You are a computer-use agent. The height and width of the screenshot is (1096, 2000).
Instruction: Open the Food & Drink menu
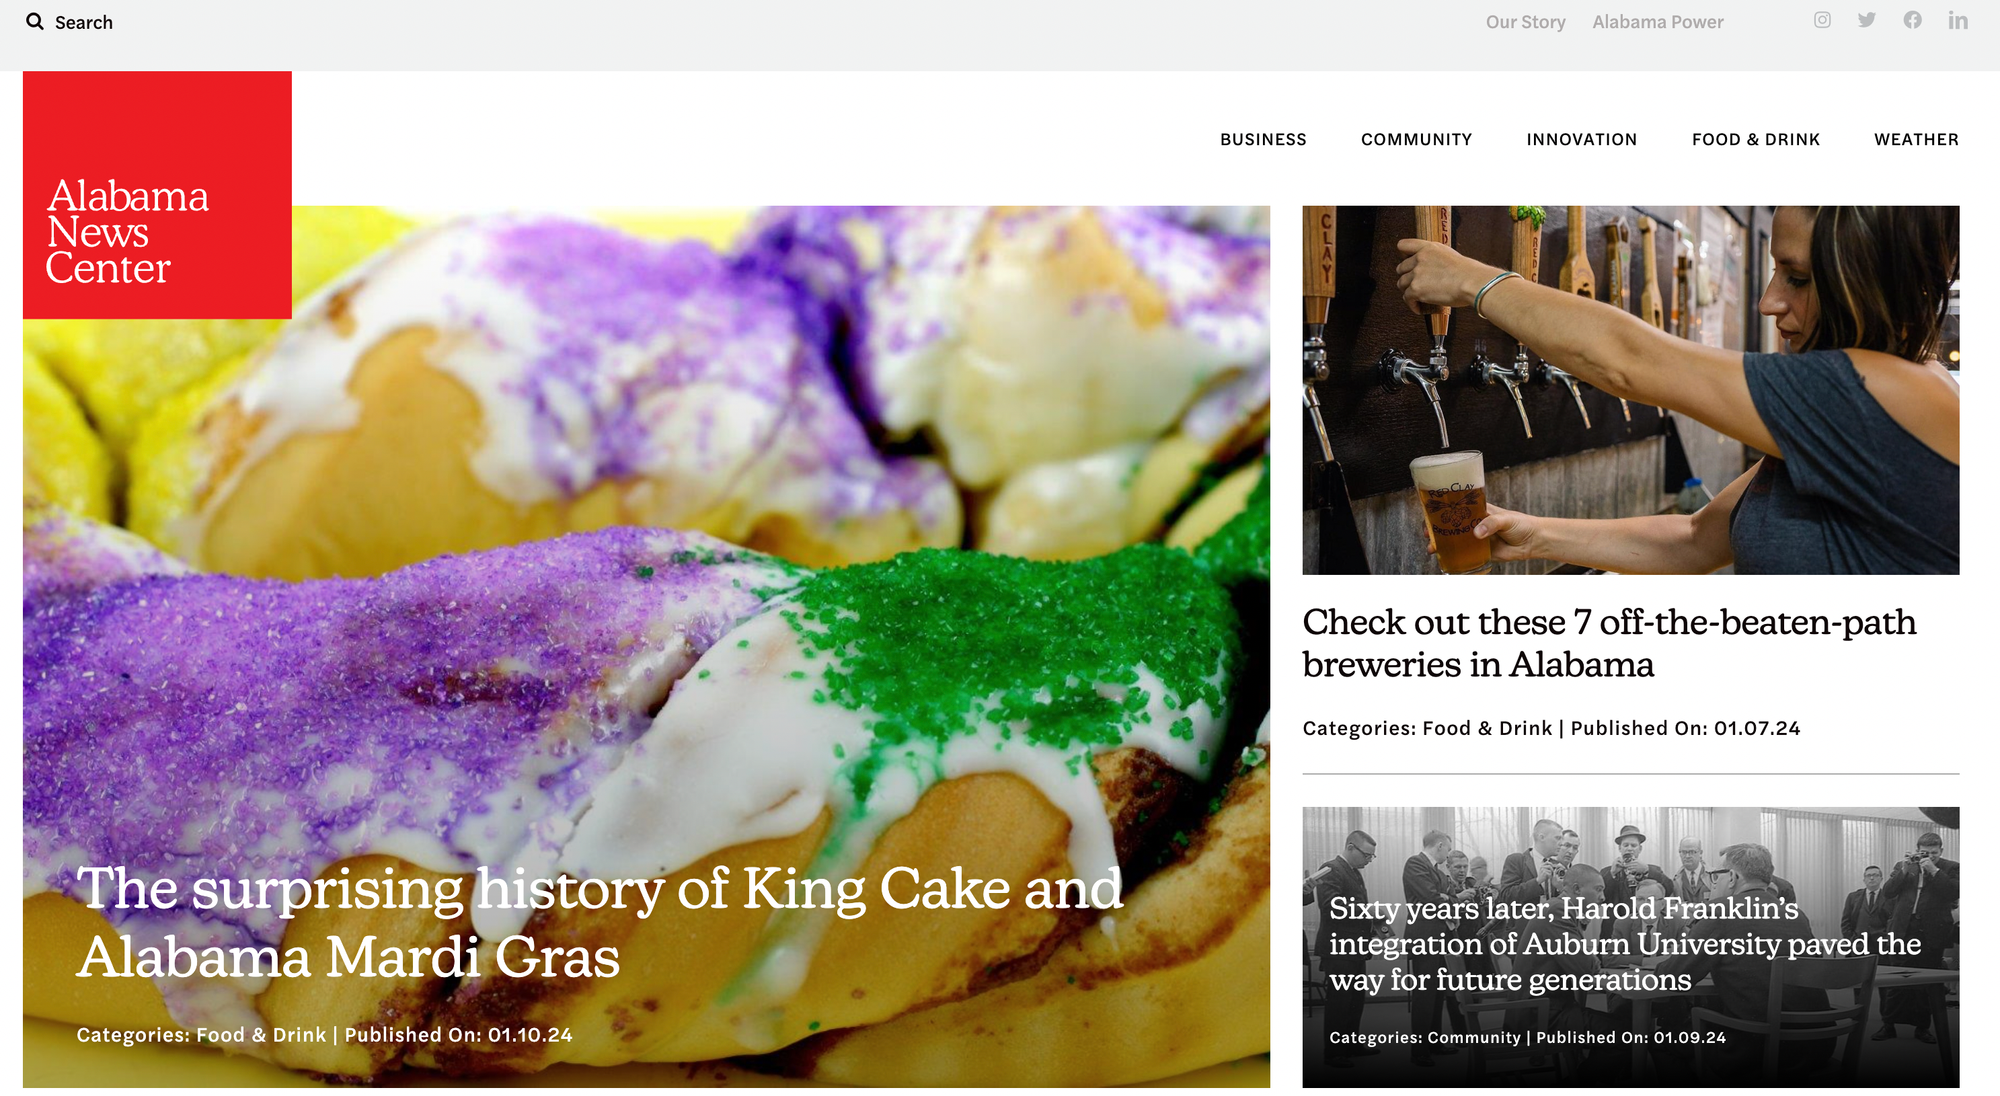point(1755,139)
